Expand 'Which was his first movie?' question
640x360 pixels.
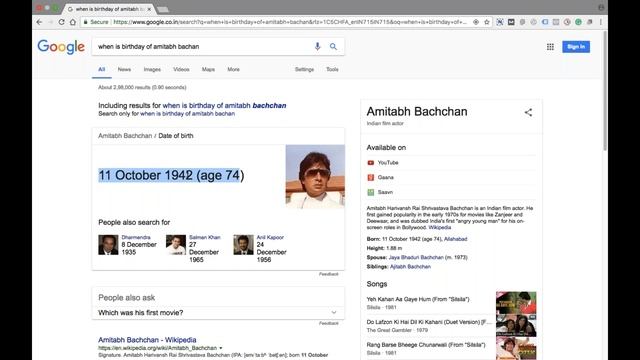pyautogui.click(x=218, y=313)
